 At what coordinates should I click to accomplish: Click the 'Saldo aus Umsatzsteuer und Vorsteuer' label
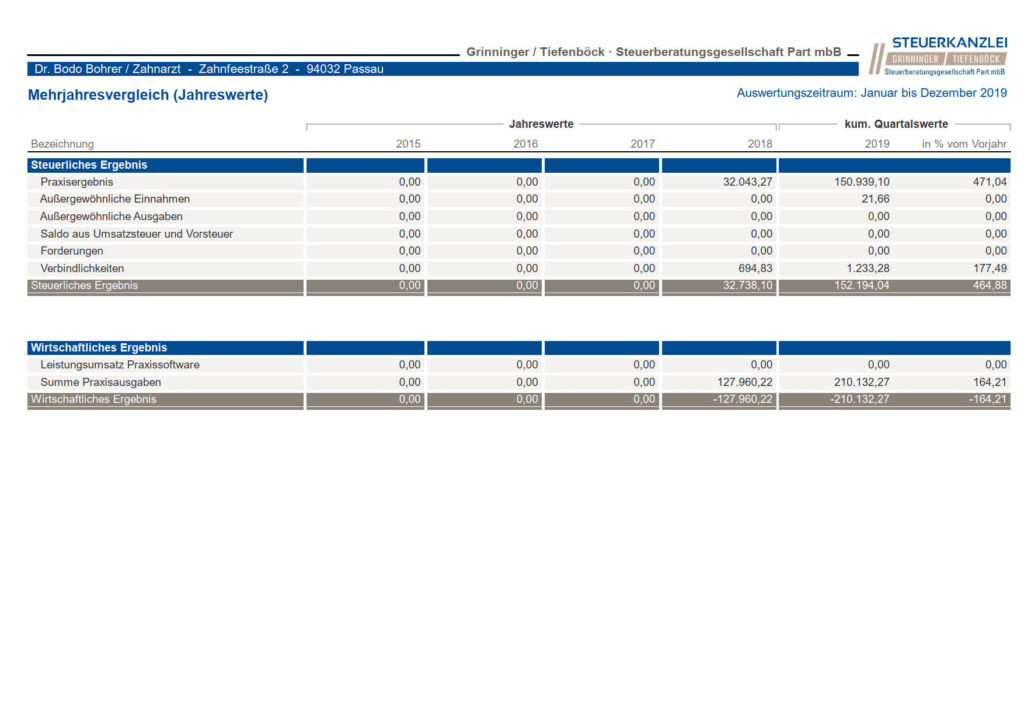pyautogui.click(x=136, y=234)
